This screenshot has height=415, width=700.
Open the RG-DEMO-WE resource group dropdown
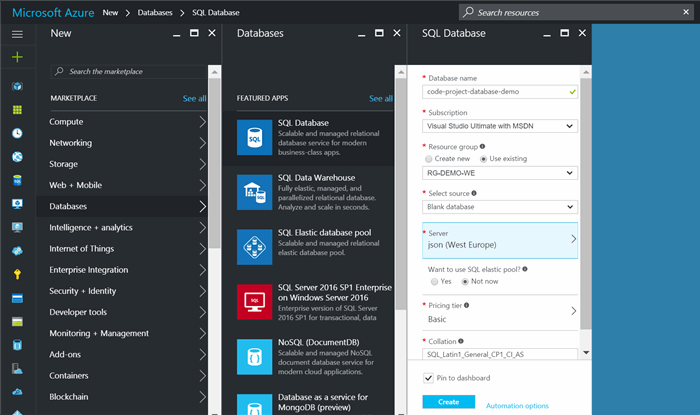pos(500,173)
